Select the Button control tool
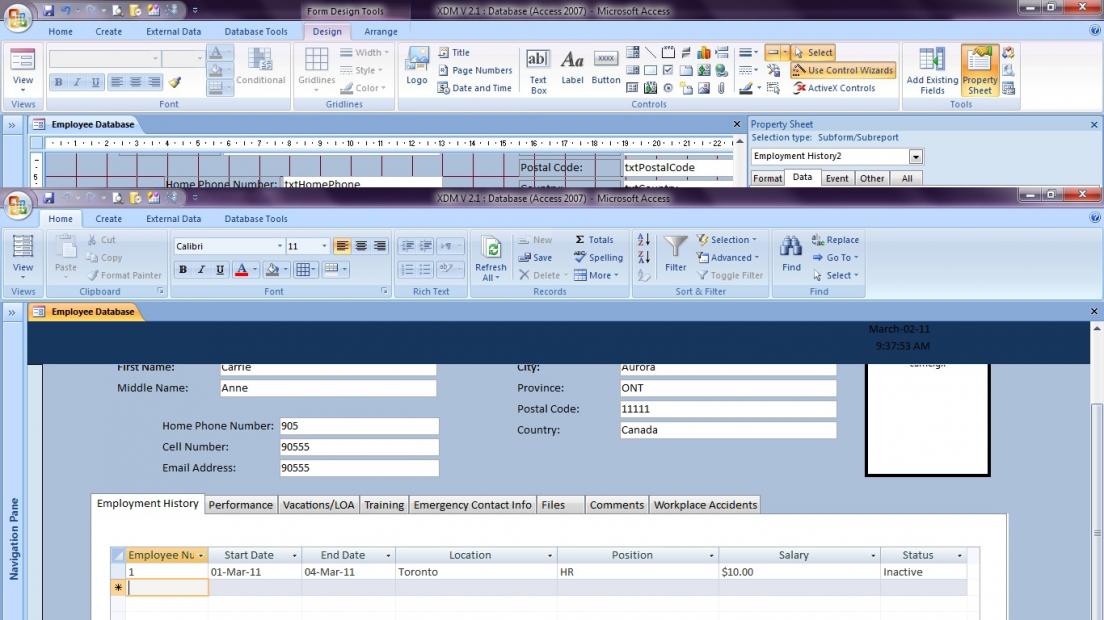Image resolution: width=1104 pixels, height=620 pixels. [x=606, y=67]
